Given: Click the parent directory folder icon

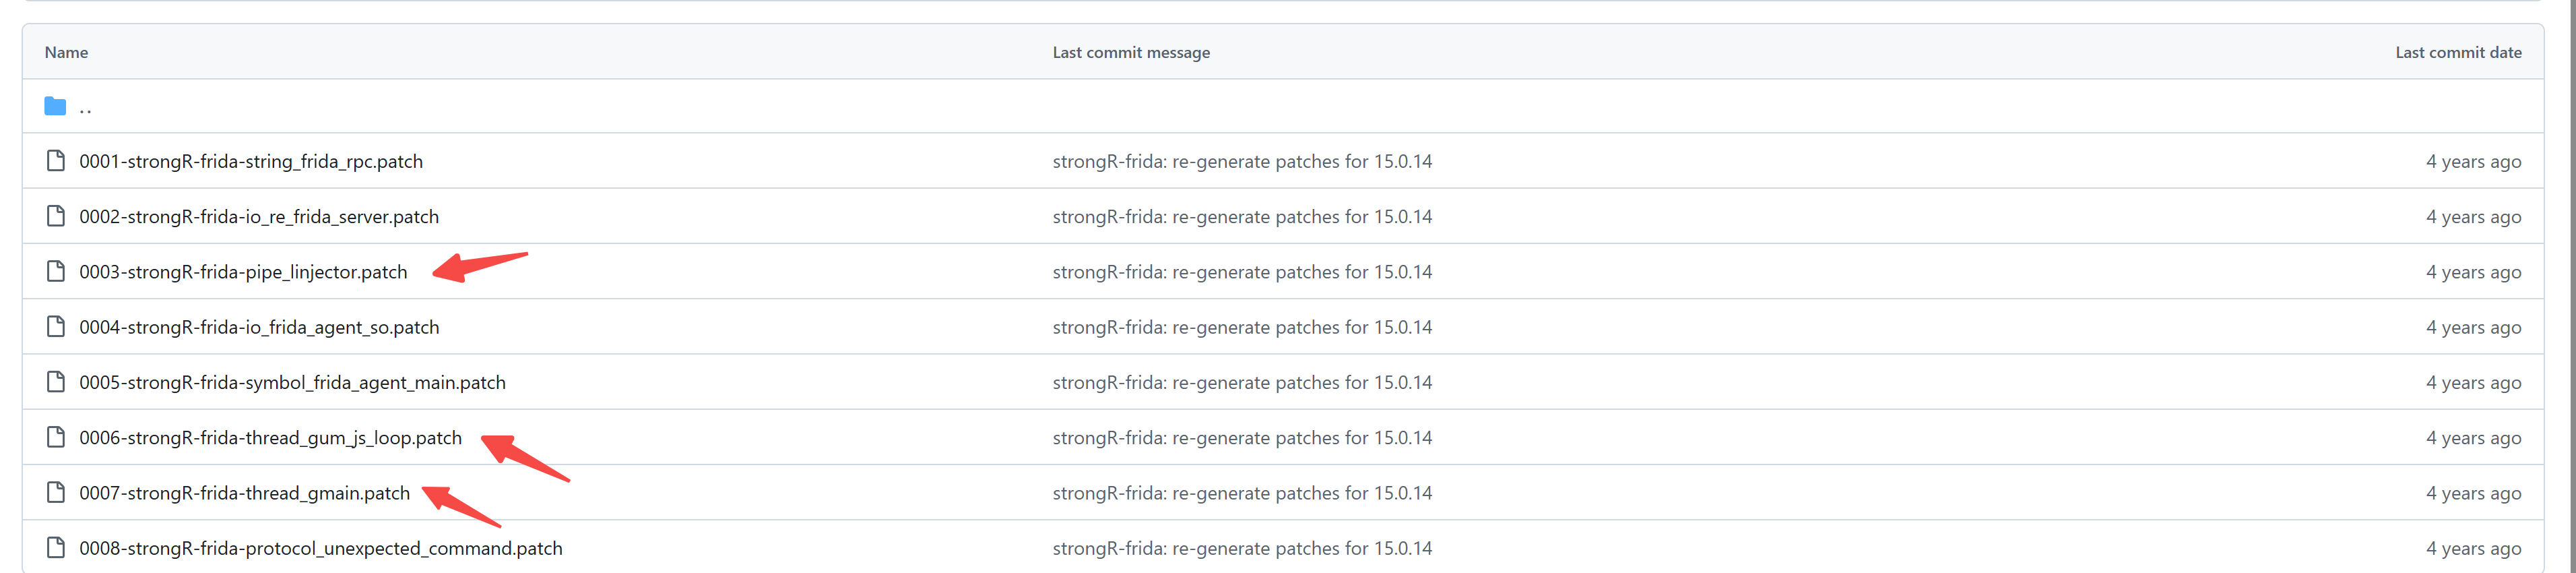Looking at the screenshot, I should coord(55,106).
